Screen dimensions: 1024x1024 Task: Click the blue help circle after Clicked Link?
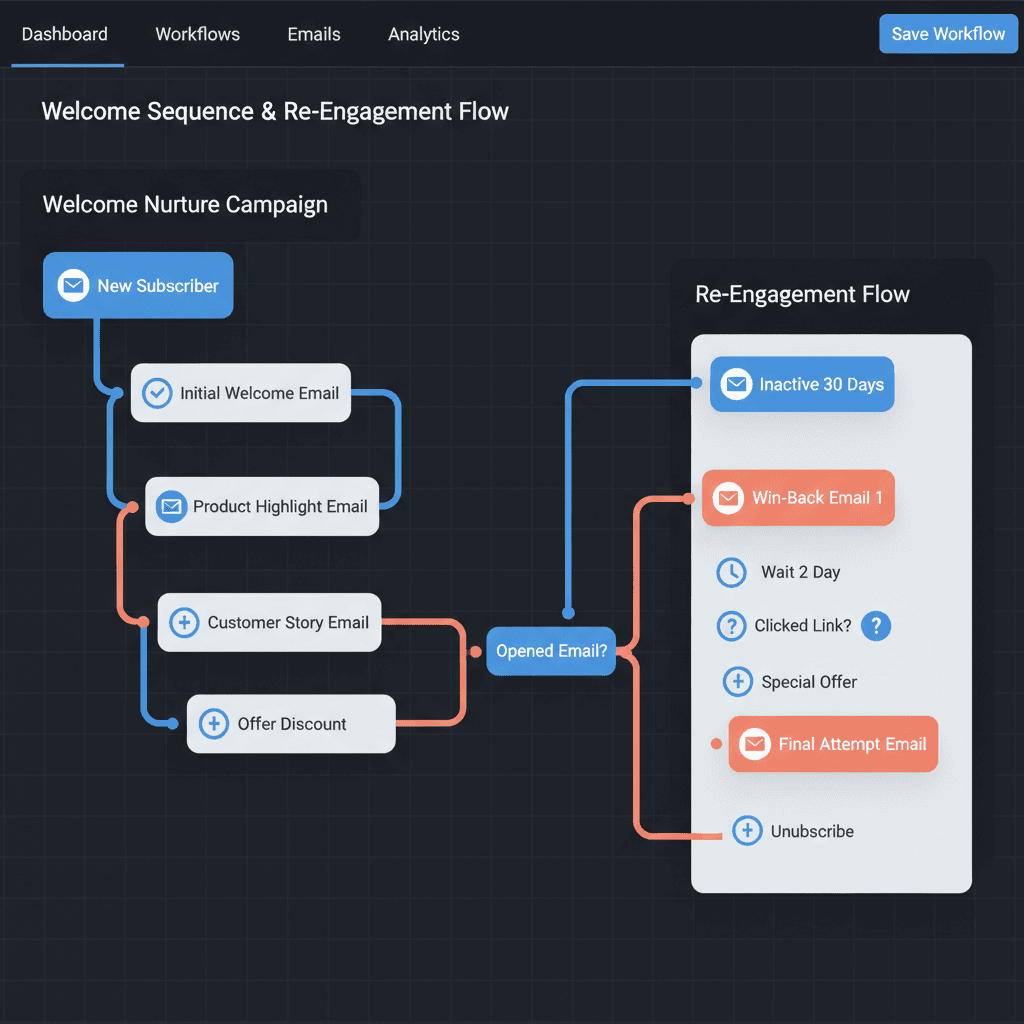[x=876, y=626]
